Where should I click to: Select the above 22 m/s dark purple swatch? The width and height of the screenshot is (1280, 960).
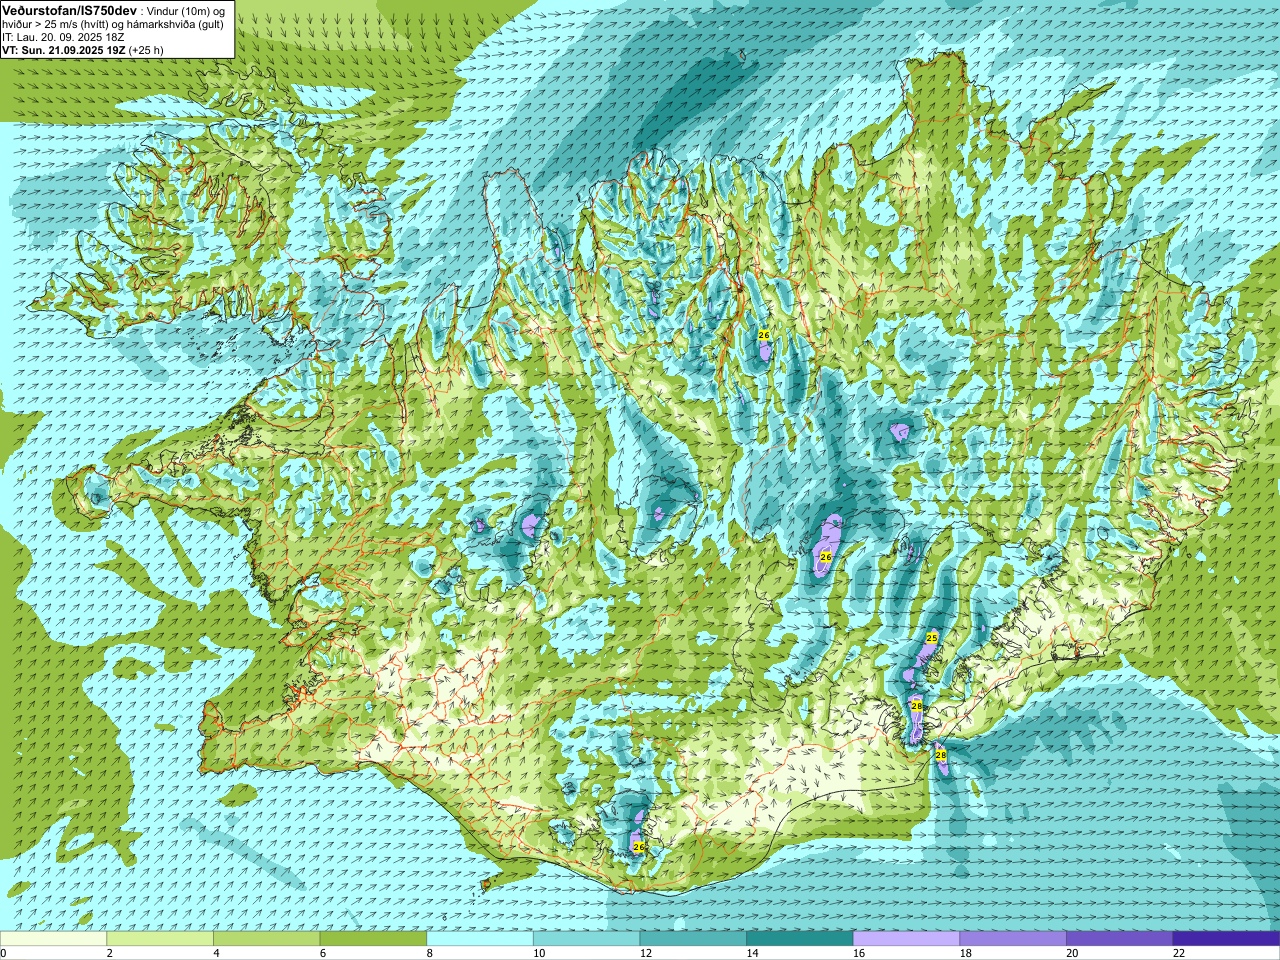click(x=1226, y=938)
